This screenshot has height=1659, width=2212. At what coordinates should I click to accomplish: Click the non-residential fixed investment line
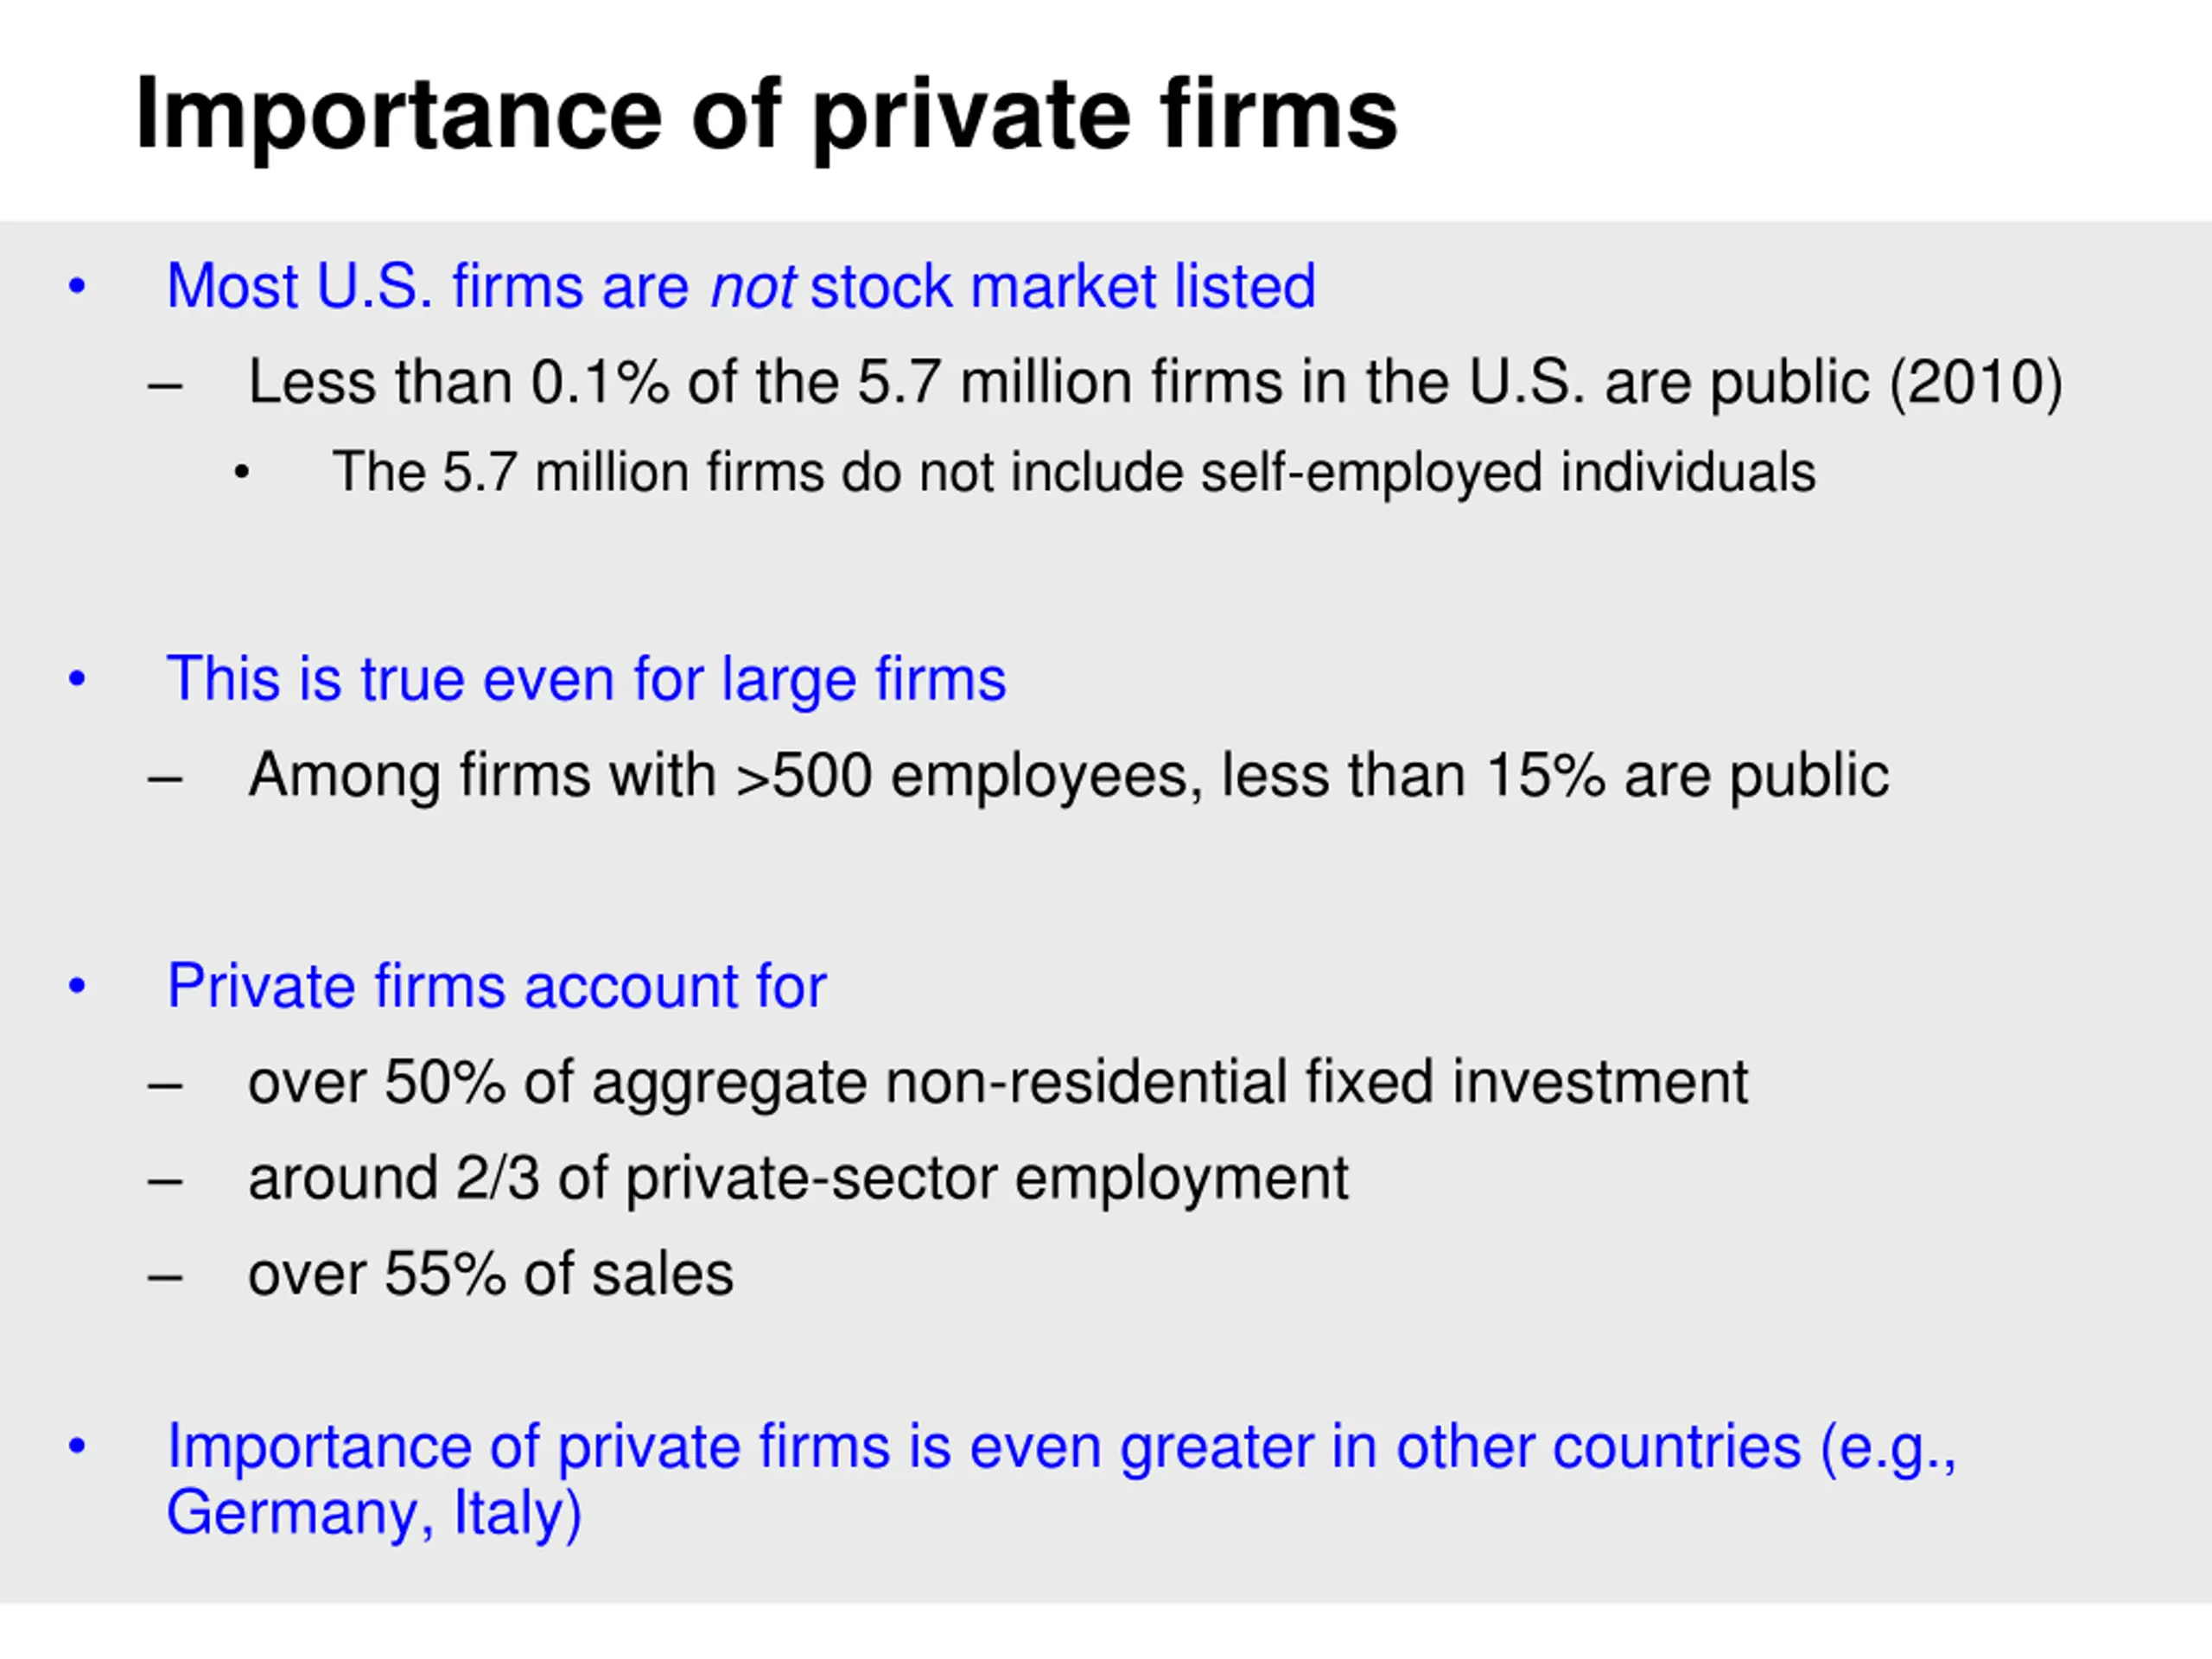pos(998,1082)
